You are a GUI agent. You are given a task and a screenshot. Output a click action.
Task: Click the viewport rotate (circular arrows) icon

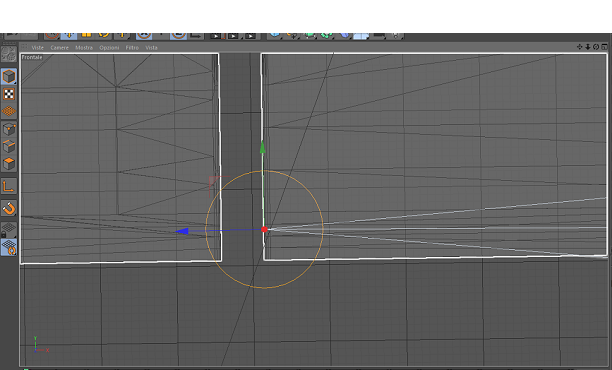tap(596, 47)
